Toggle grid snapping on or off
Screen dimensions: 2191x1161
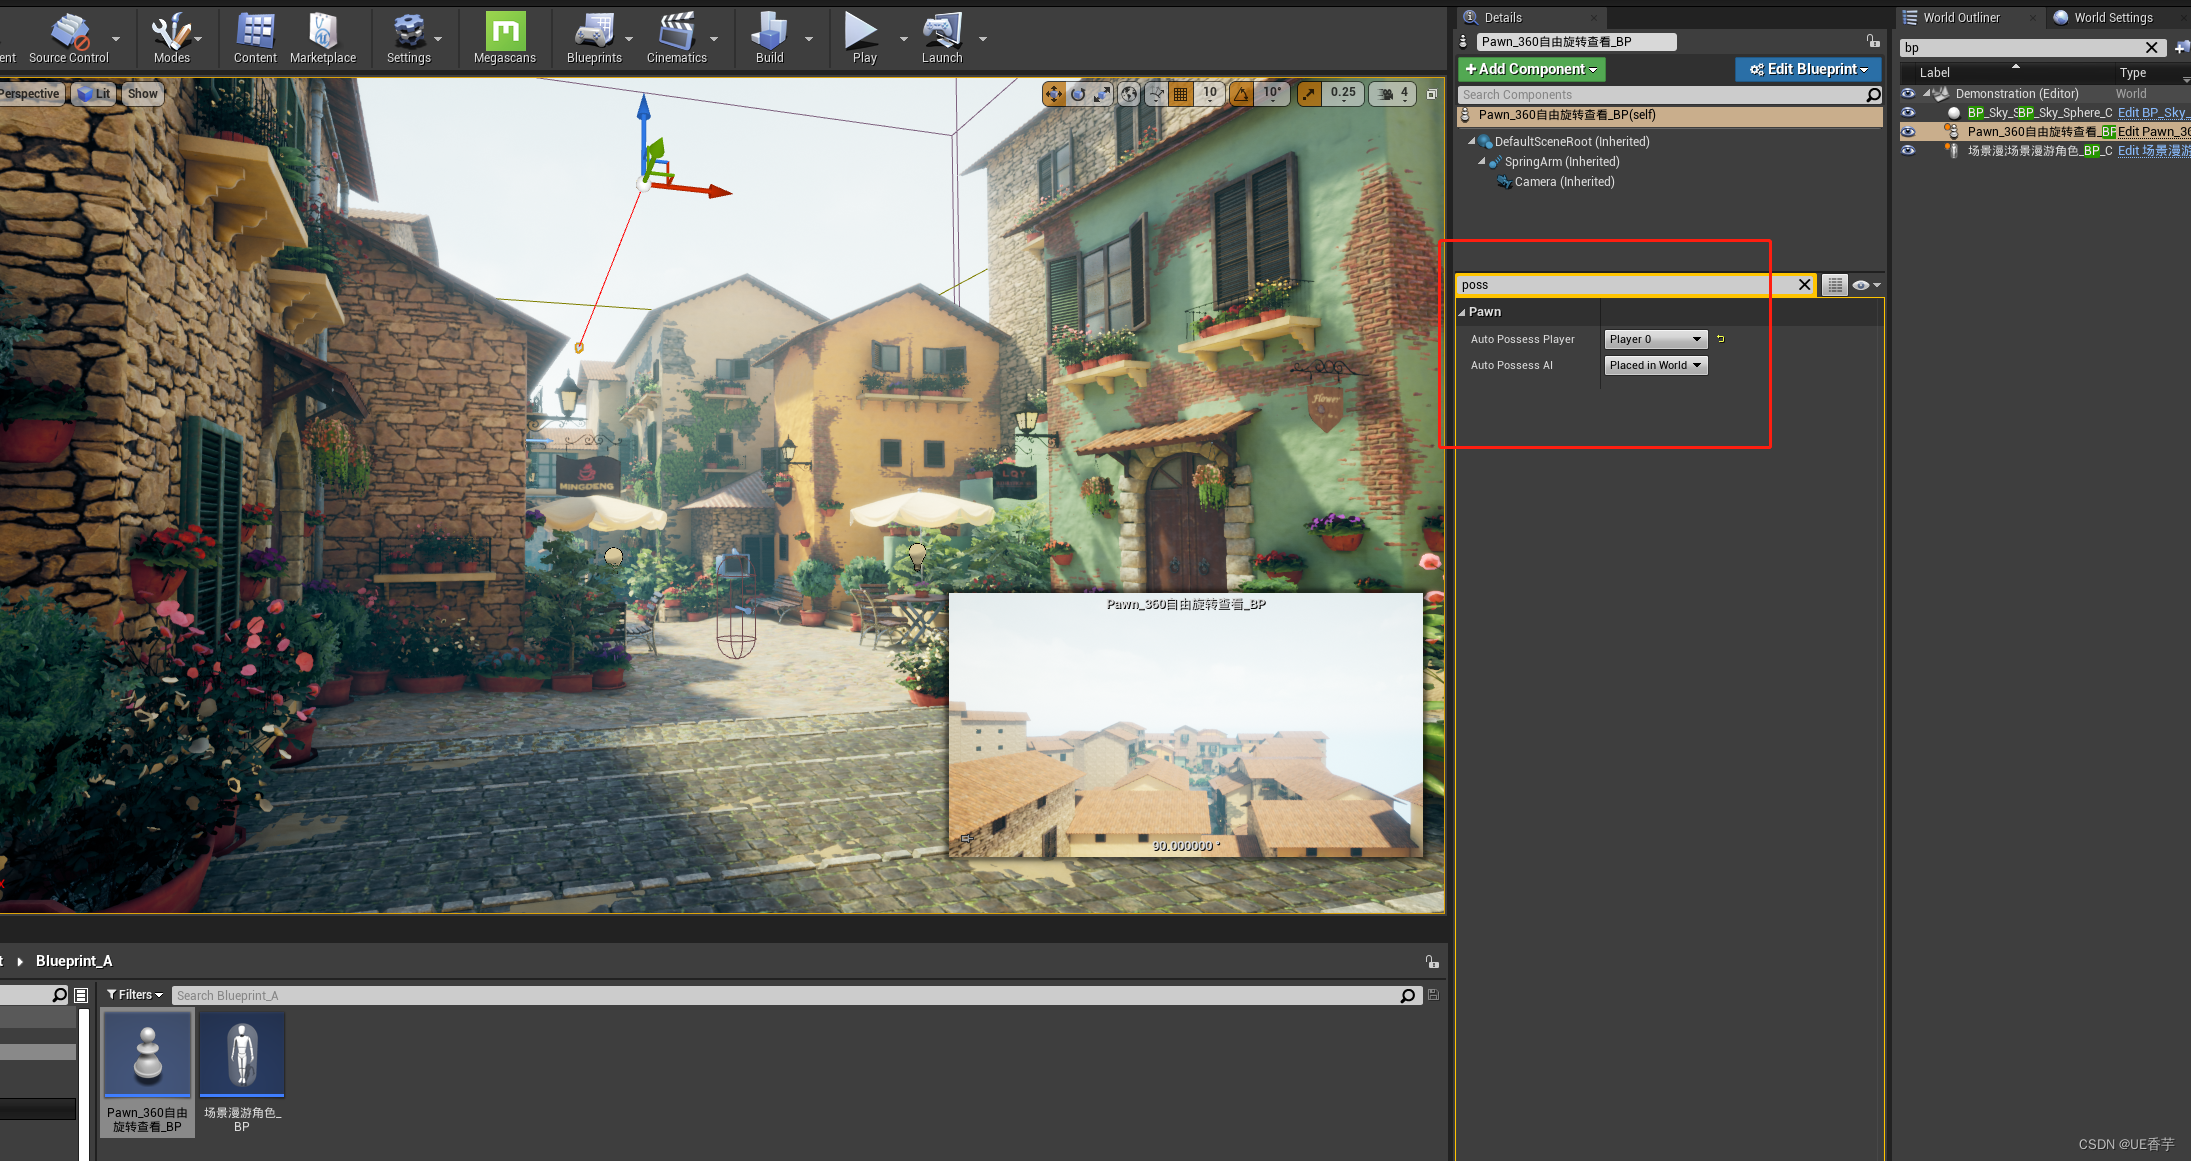(1181, 94)
